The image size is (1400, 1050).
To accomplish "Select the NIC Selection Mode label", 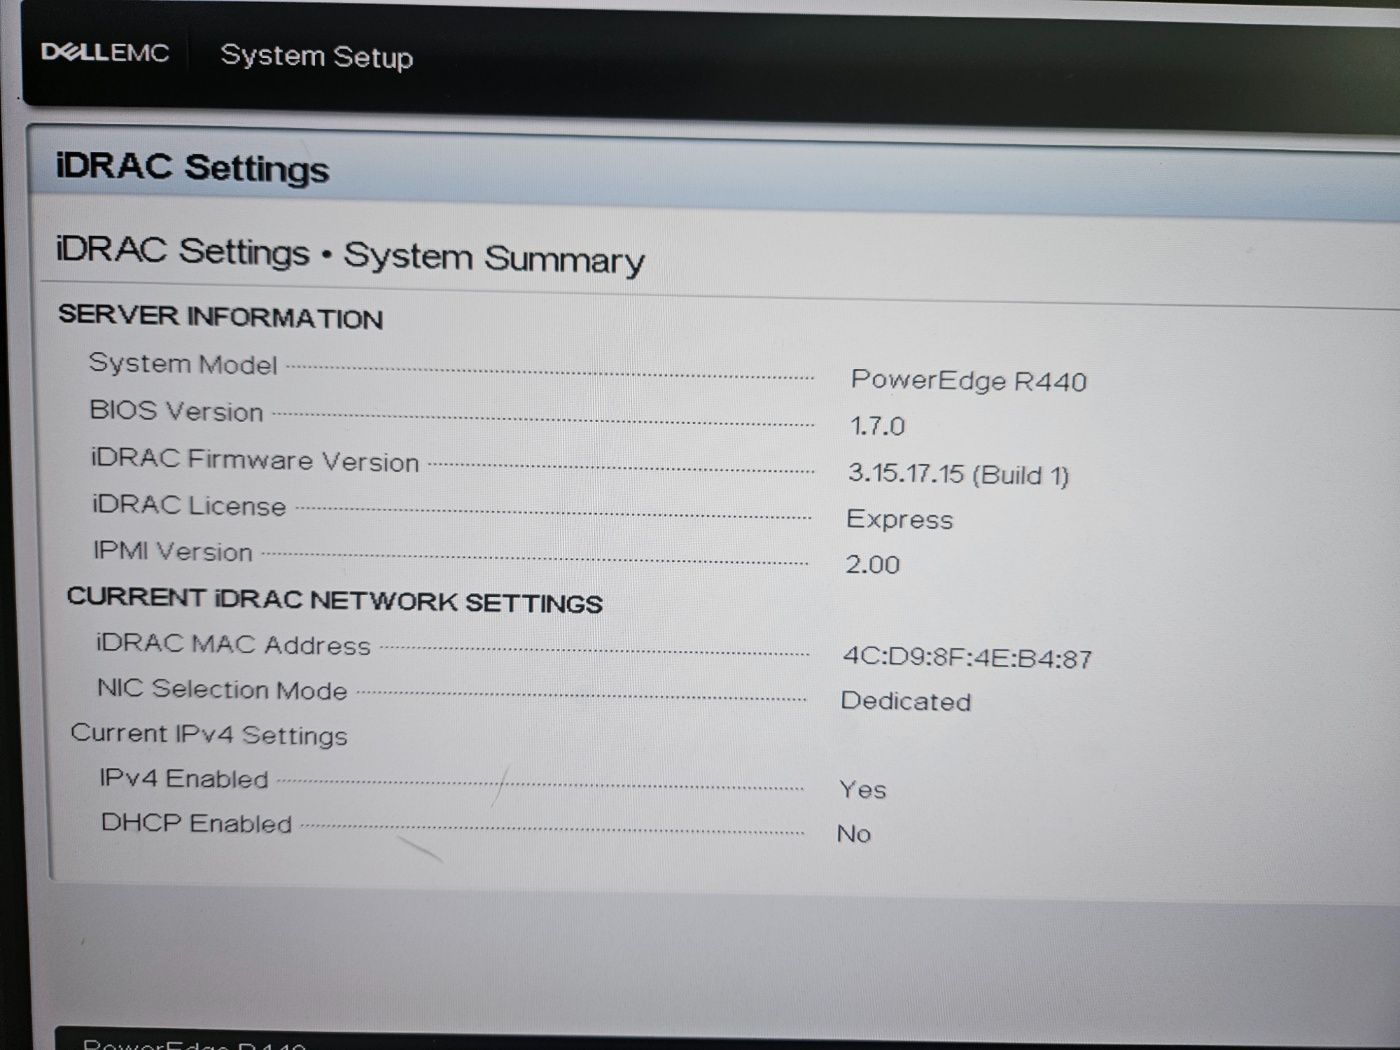I will coord(222,689).
